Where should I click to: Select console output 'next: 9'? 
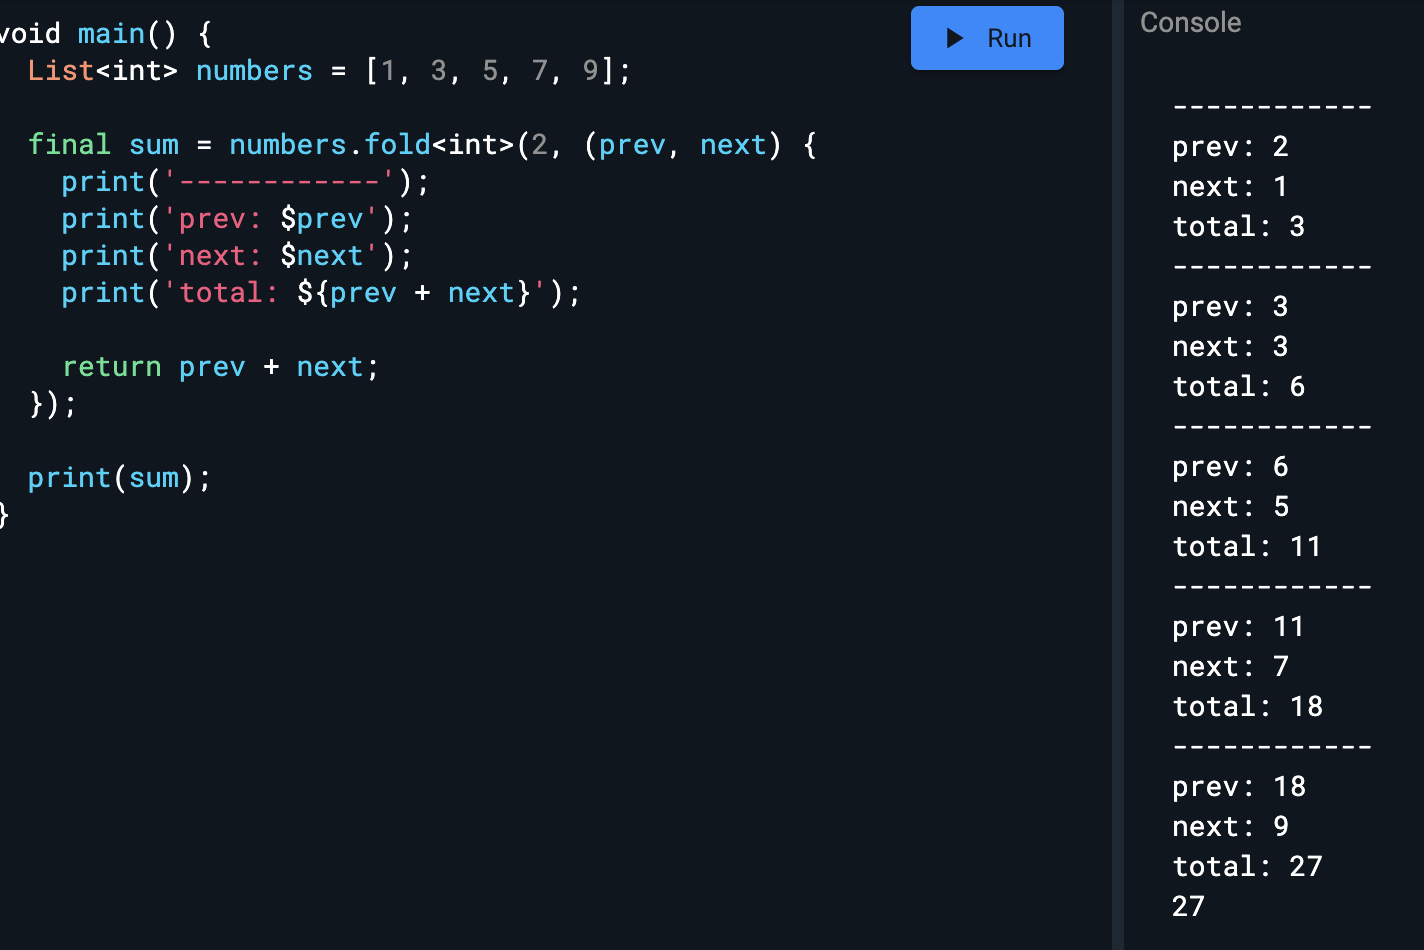tap(1230, 827)
